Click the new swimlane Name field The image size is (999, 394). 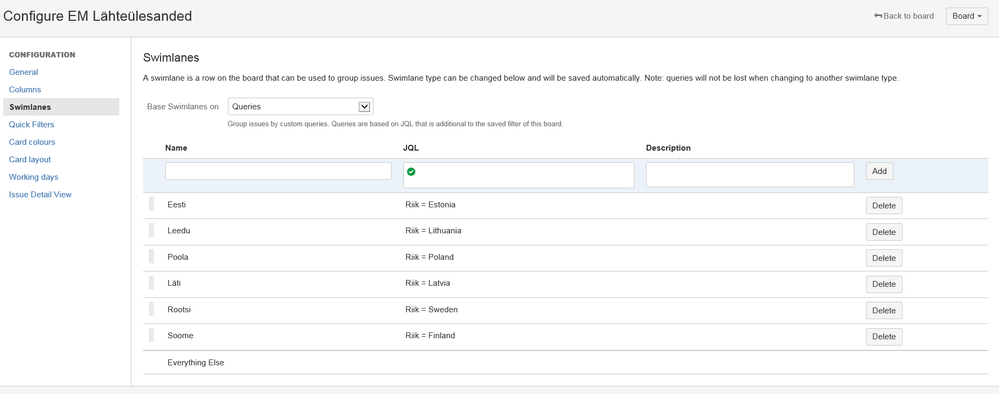coord(278,171)
